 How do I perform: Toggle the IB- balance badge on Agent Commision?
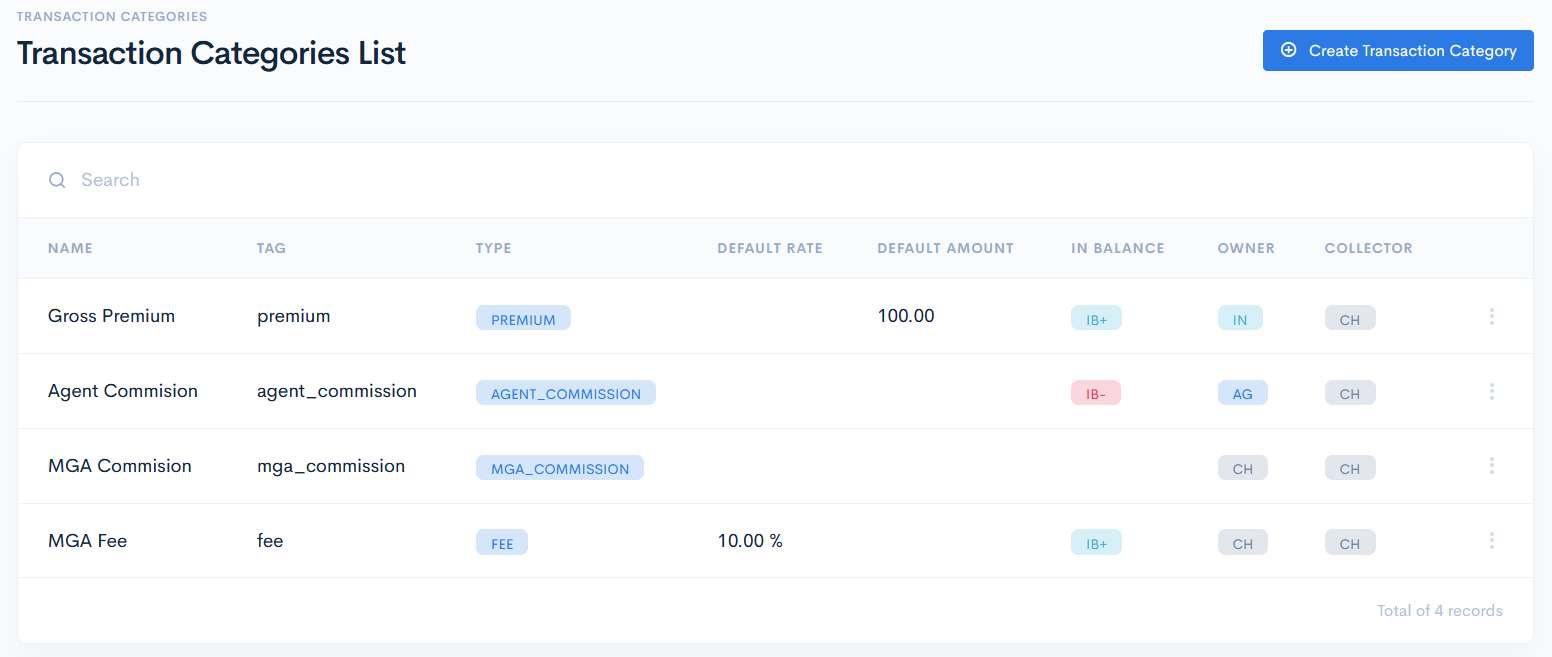coord(1096,392)
